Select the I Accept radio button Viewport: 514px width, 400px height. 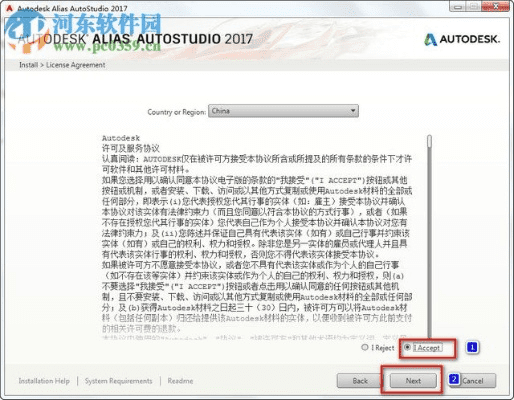(407, 347)
